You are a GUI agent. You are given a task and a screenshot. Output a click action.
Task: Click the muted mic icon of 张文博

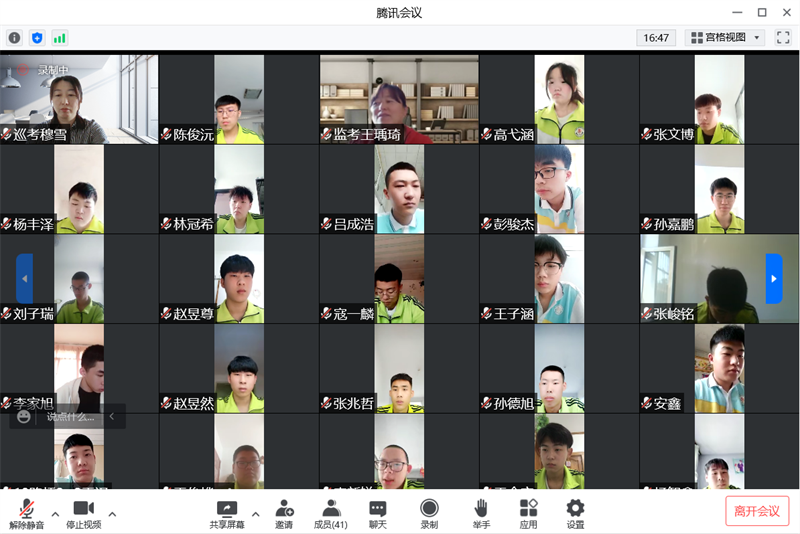click(647, 134)
